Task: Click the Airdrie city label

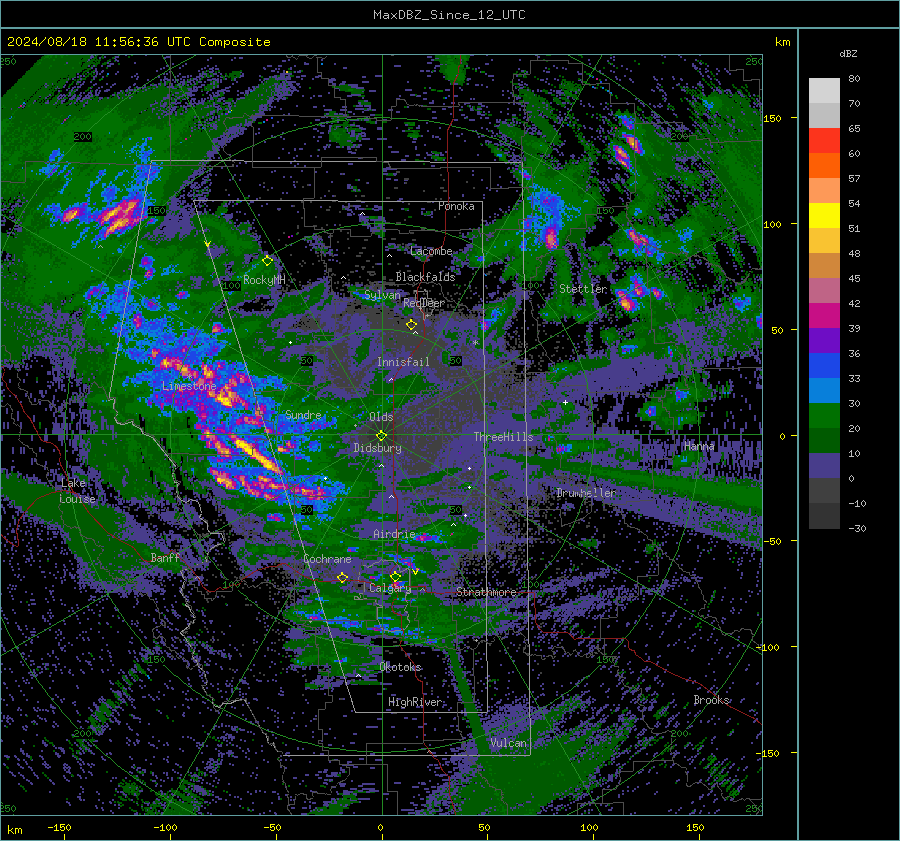Action: click(x=394, y=534)
